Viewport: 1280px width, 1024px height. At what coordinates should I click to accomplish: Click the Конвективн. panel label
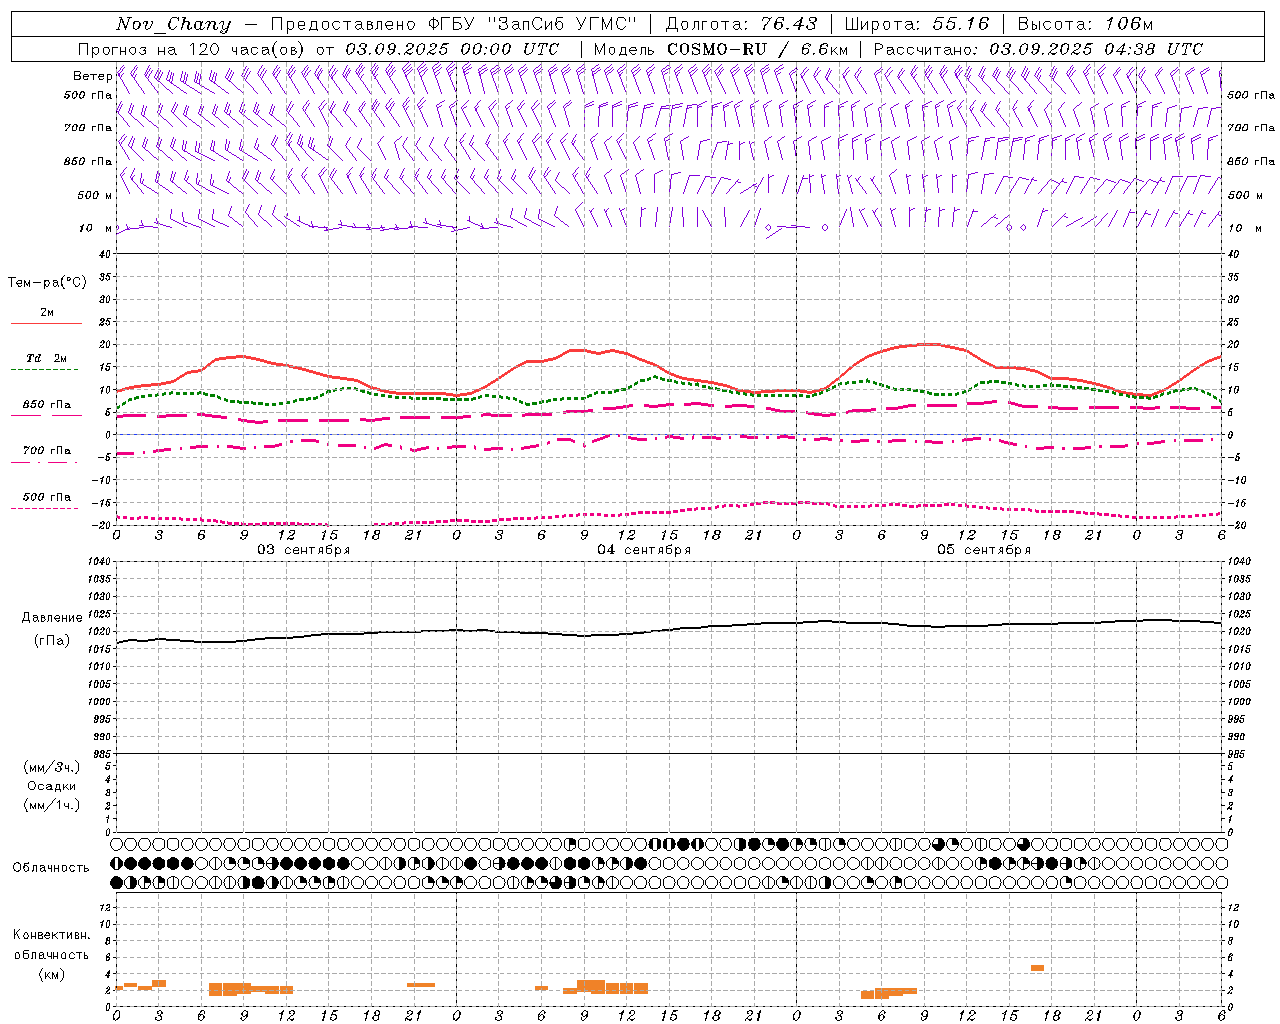coord(52,935)
